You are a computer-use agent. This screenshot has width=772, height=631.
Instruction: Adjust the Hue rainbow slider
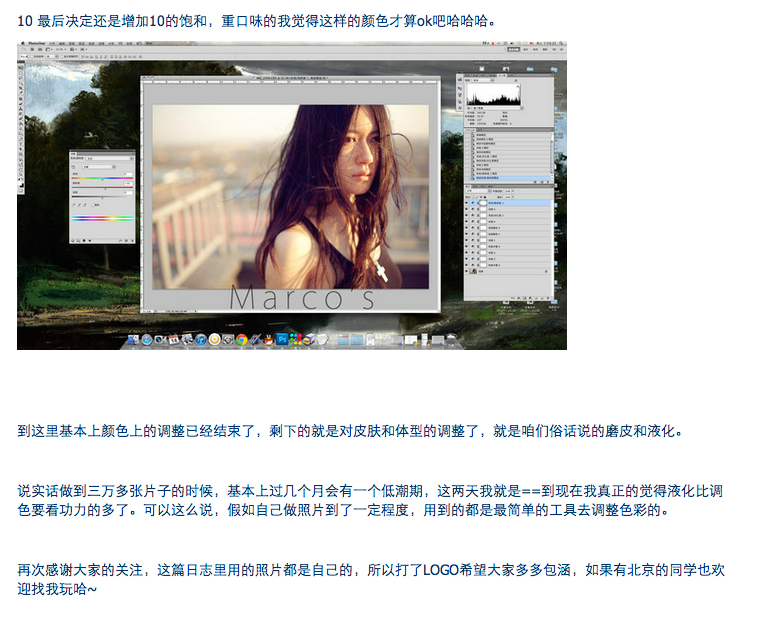[x=102, y=178]
